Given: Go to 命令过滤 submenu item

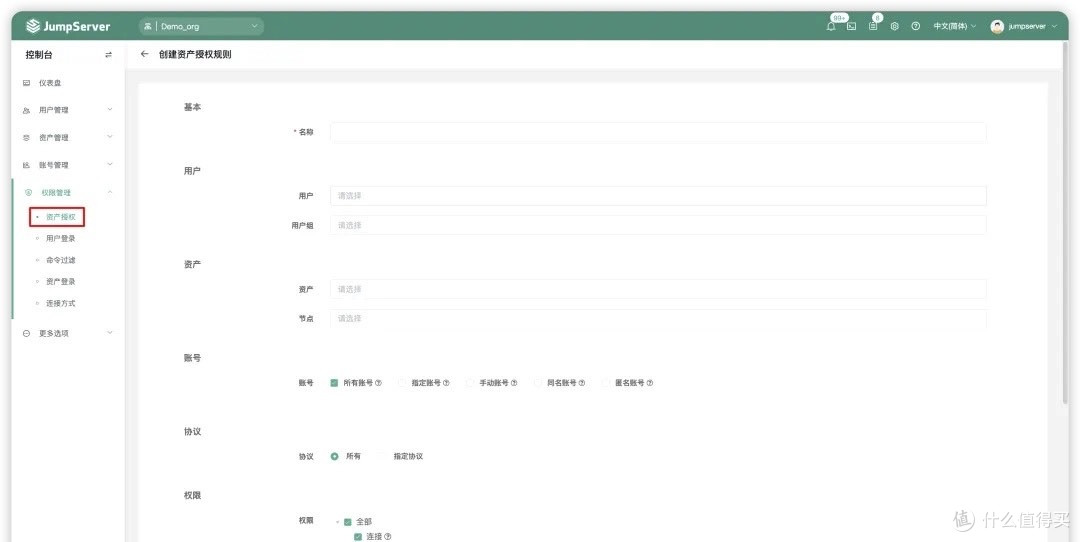Looking at the screenshot, I should click(61, 260).
